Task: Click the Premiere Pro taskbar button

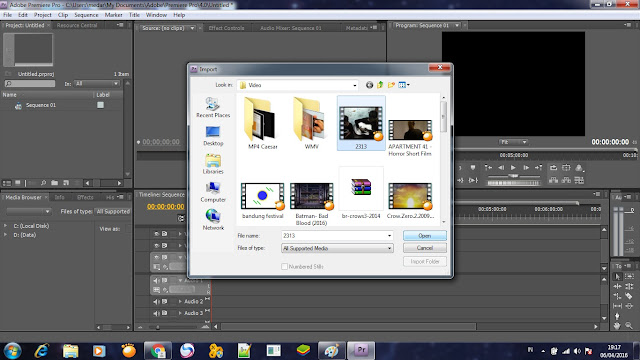Action: 361,351
